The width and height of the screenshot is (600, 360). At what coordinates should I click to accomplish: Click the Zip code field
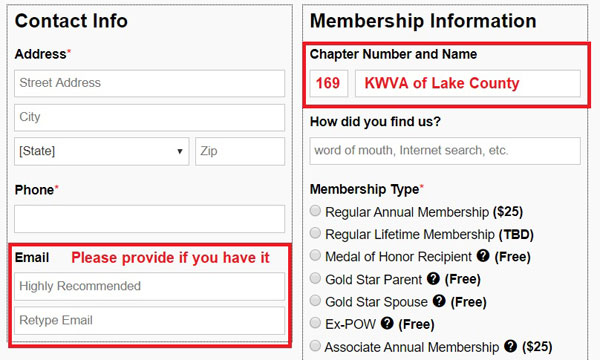click(x=240, y=151)
